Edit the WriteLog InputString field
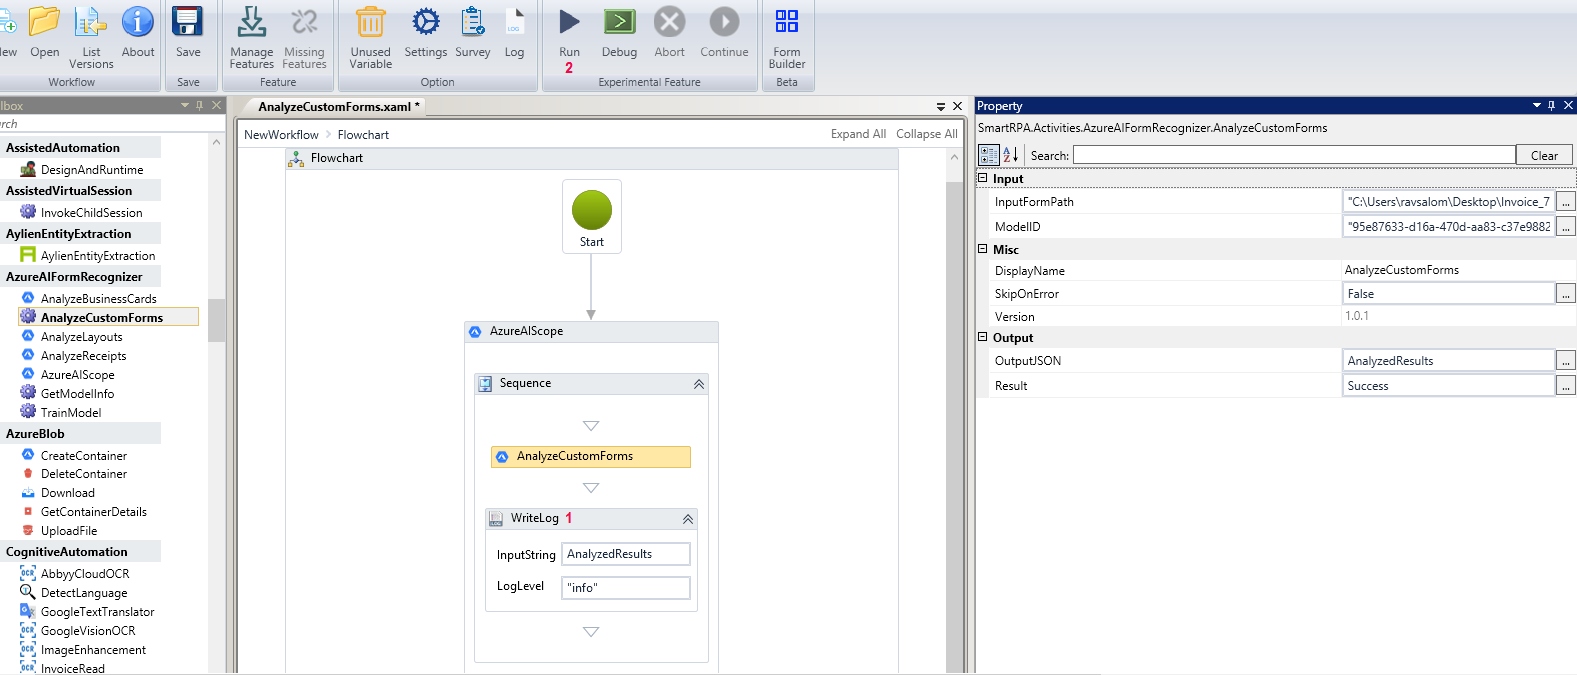The height and width of the screenshot is (675, 1577). (x=626, y=554)
